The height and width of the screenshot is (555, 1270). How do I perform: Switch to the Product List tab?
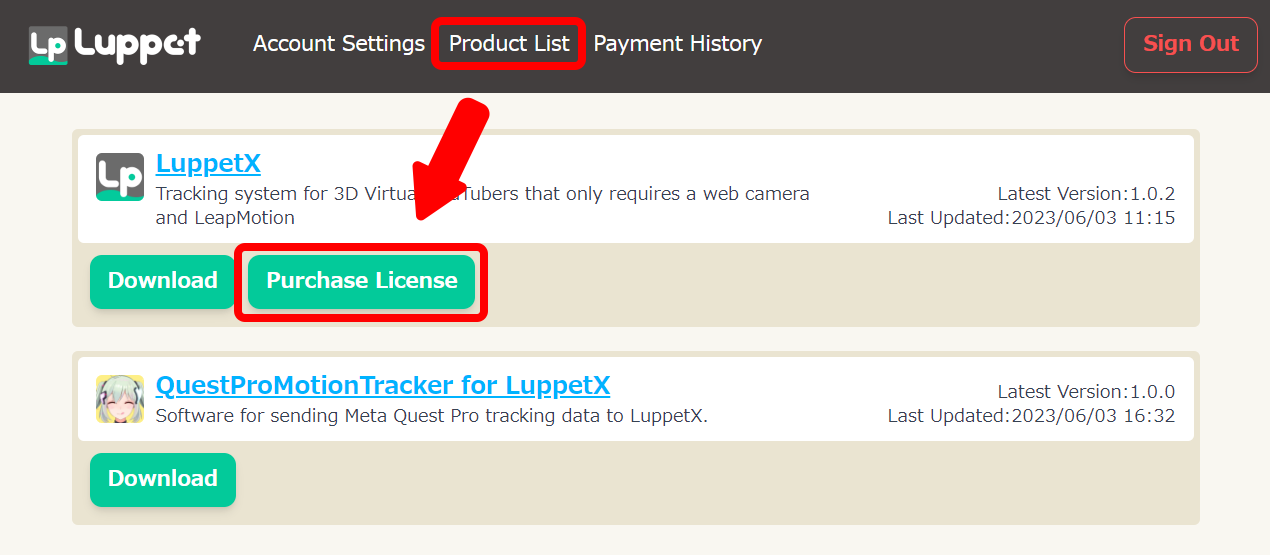tap(509, 44)
